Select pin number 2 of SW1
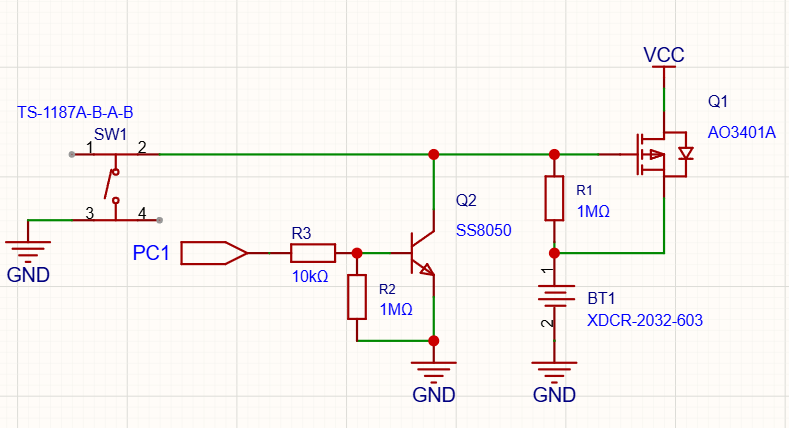This screenshot has width=789, height=428. click(142, 147)
